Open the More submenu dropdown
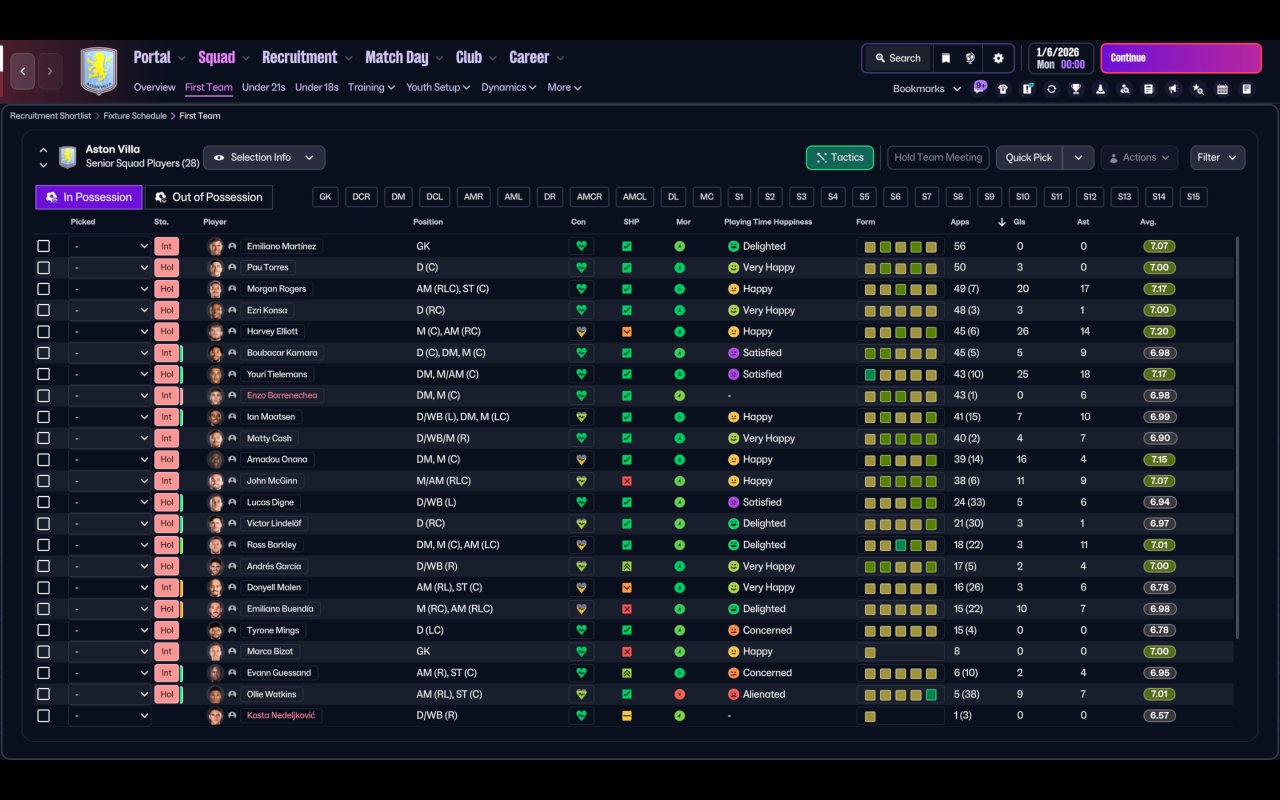Viewport: 1280px width, 800px height. (564, 87)
